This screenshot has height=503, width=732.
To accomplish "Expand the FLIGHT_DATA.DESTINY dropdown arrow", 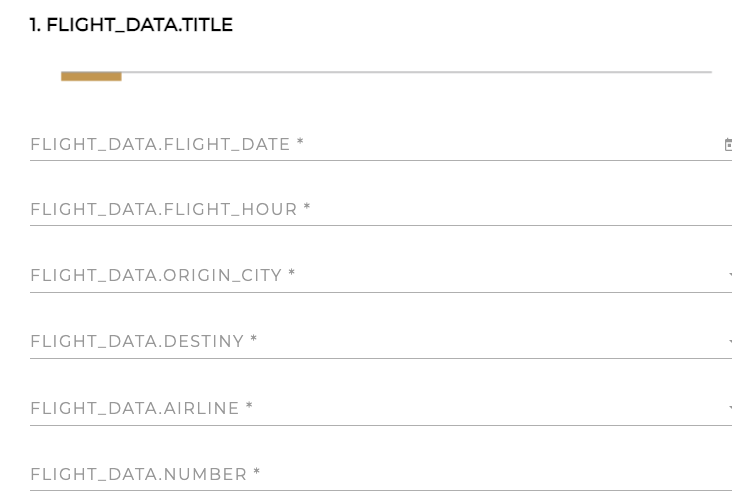I will (x=729, y=342).
